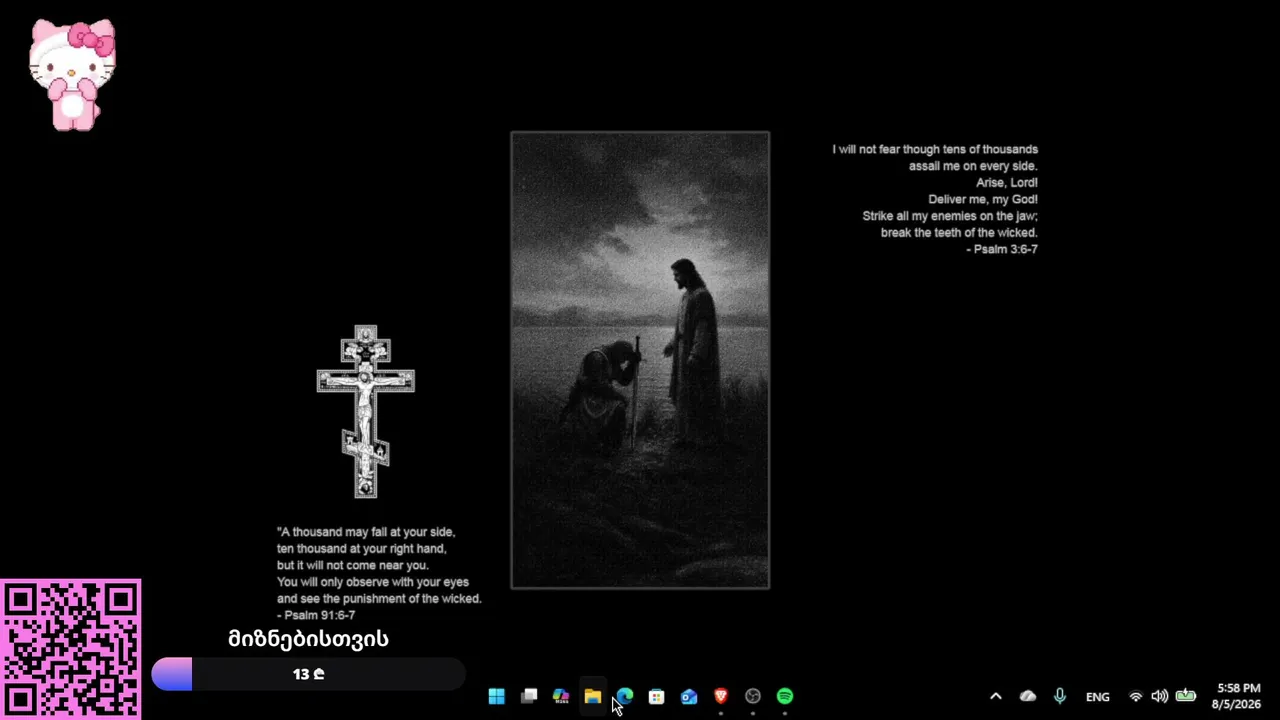Switch to Brave browser on taskbar
Viewport: 1280px width, 720px height.
(x=721, y=696)
